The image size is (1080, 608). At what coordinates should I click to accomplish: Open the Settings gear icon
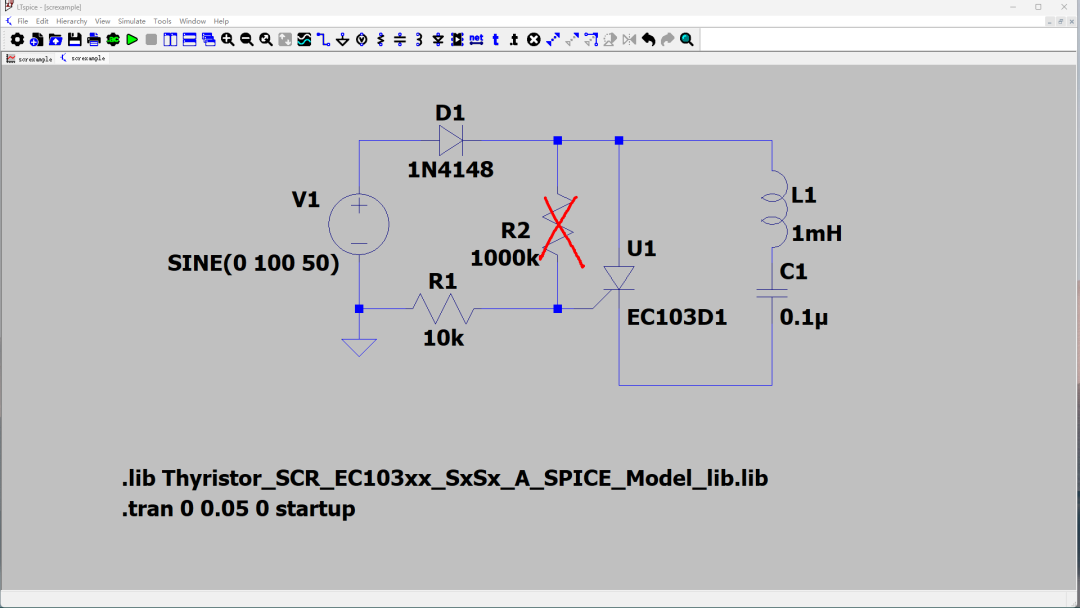(x=17, y=40)
